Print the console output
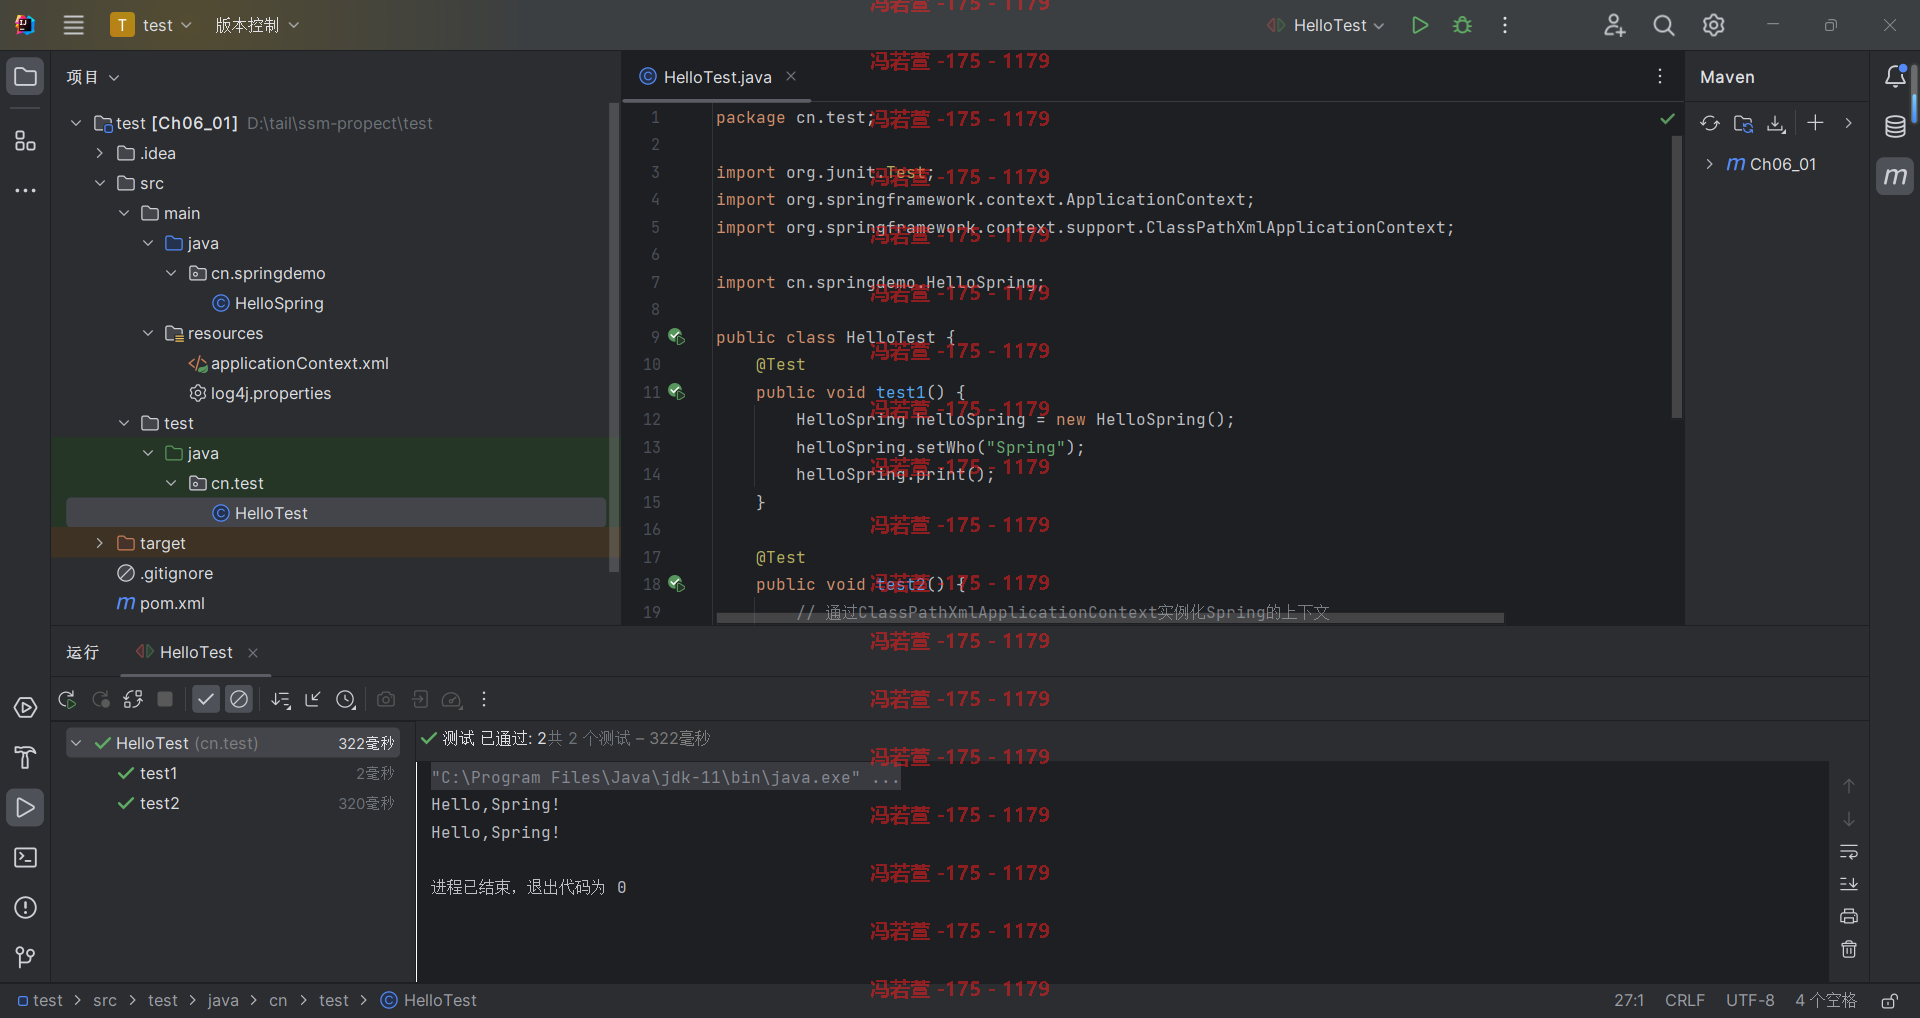 (x=1849, y=916)
